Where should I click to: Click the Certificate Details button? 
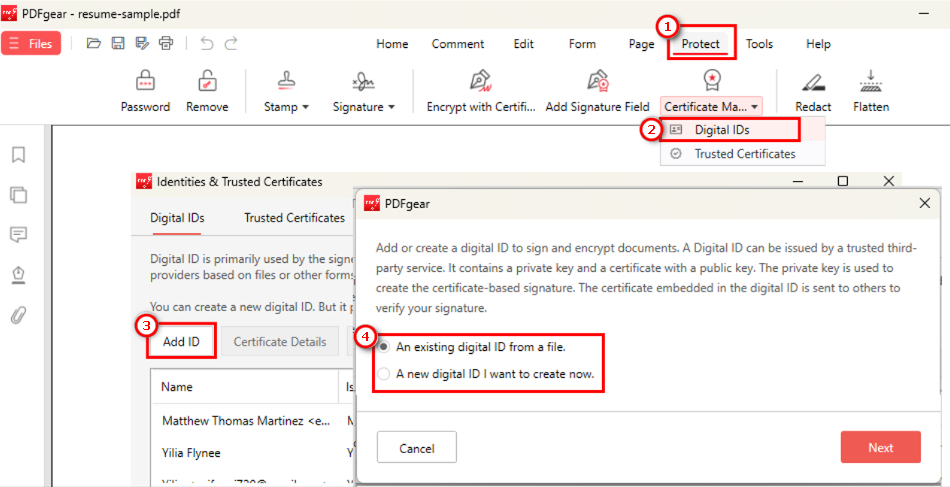point(280,342)
